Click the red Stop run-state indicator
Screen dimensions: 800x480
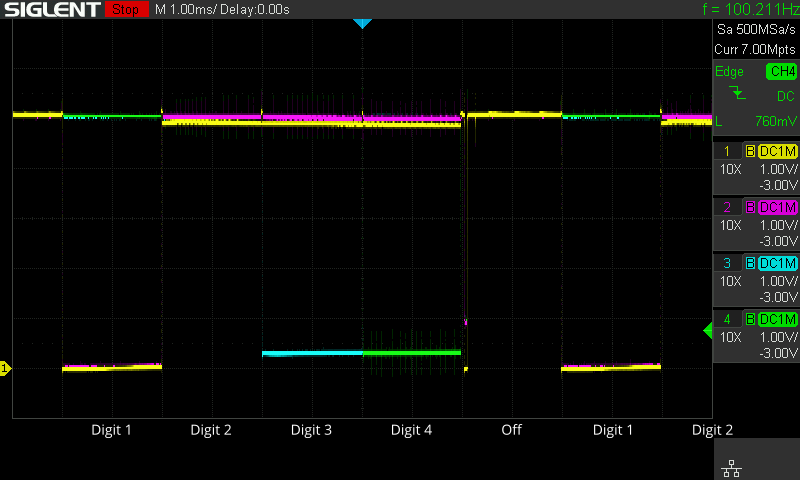point(127,9)
